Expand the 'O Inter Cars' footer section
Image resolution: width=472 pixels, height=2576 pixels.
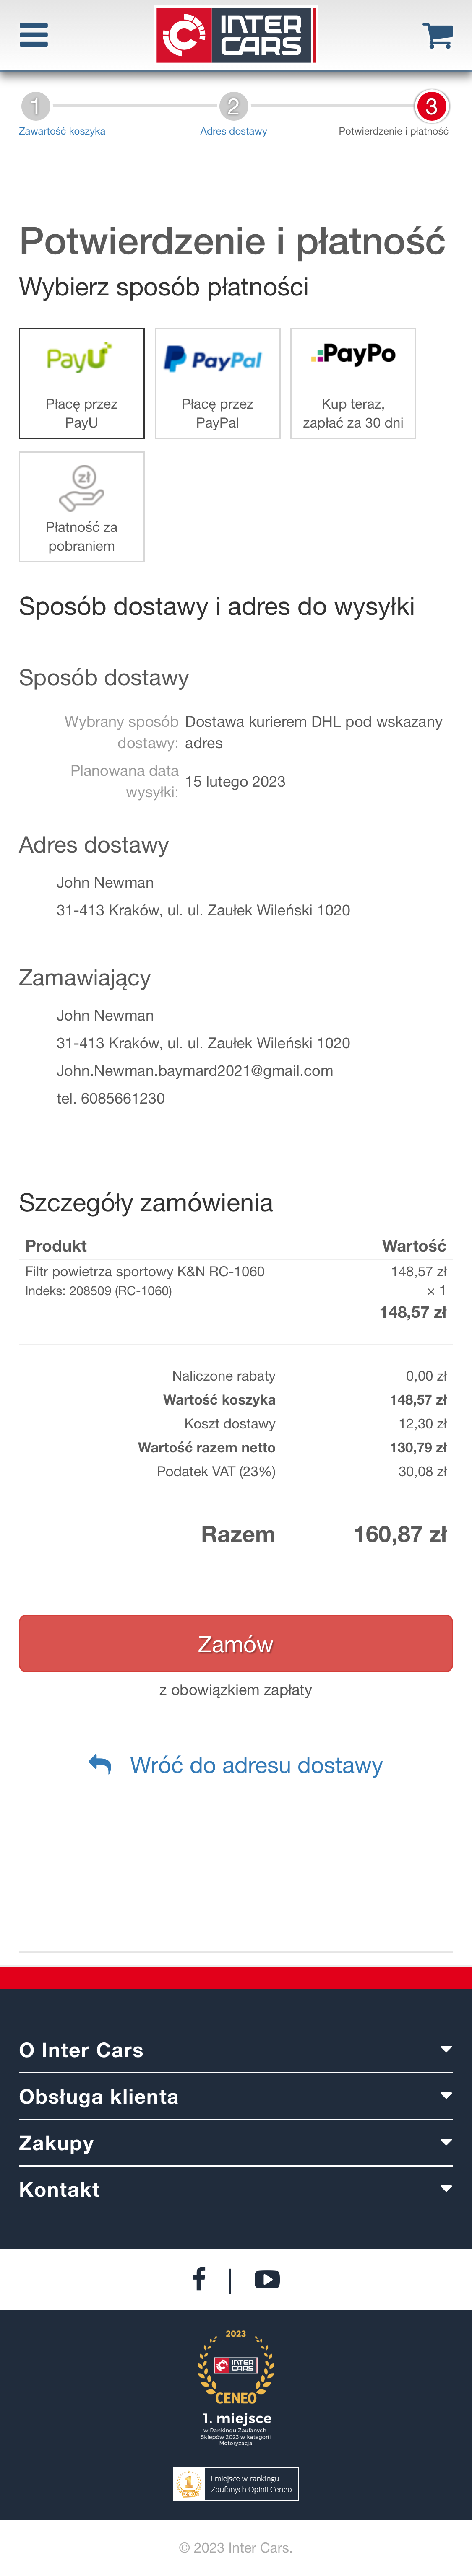[x=236, y=2050]
